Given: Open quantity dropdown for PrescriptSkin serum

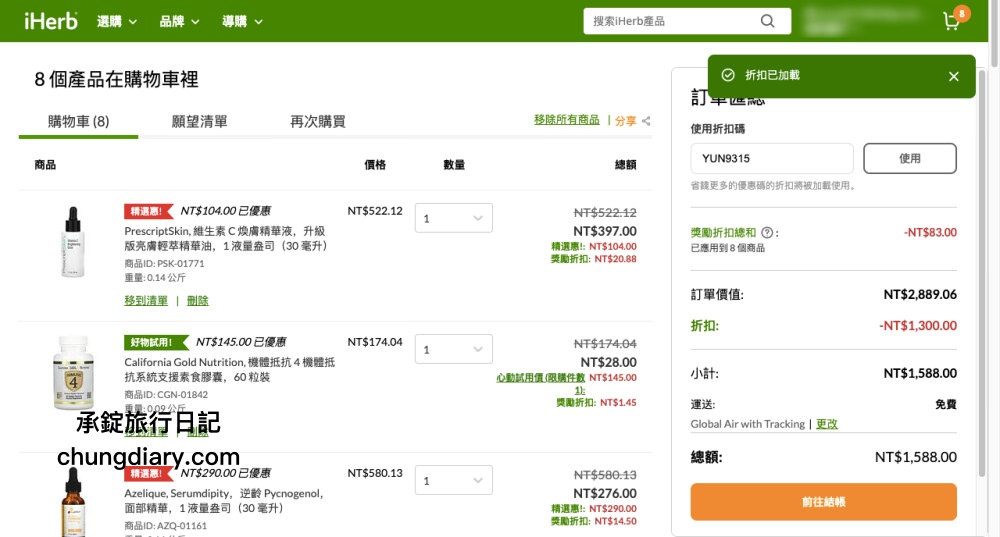Looking at the screenshot, I should click(453, 218).
